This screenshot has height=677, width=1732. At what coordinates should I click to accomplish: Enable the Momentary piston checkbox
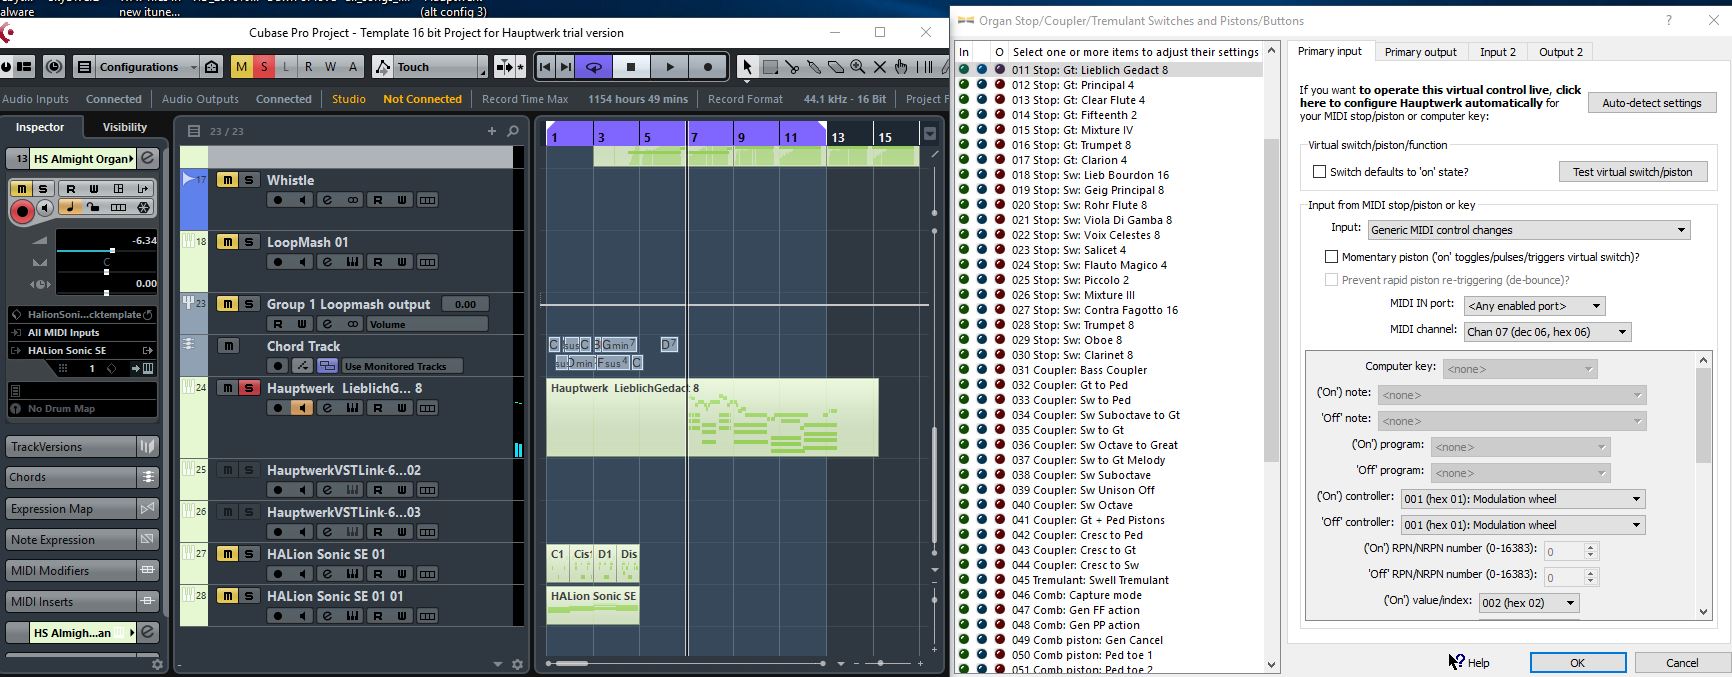point(1331,257)
